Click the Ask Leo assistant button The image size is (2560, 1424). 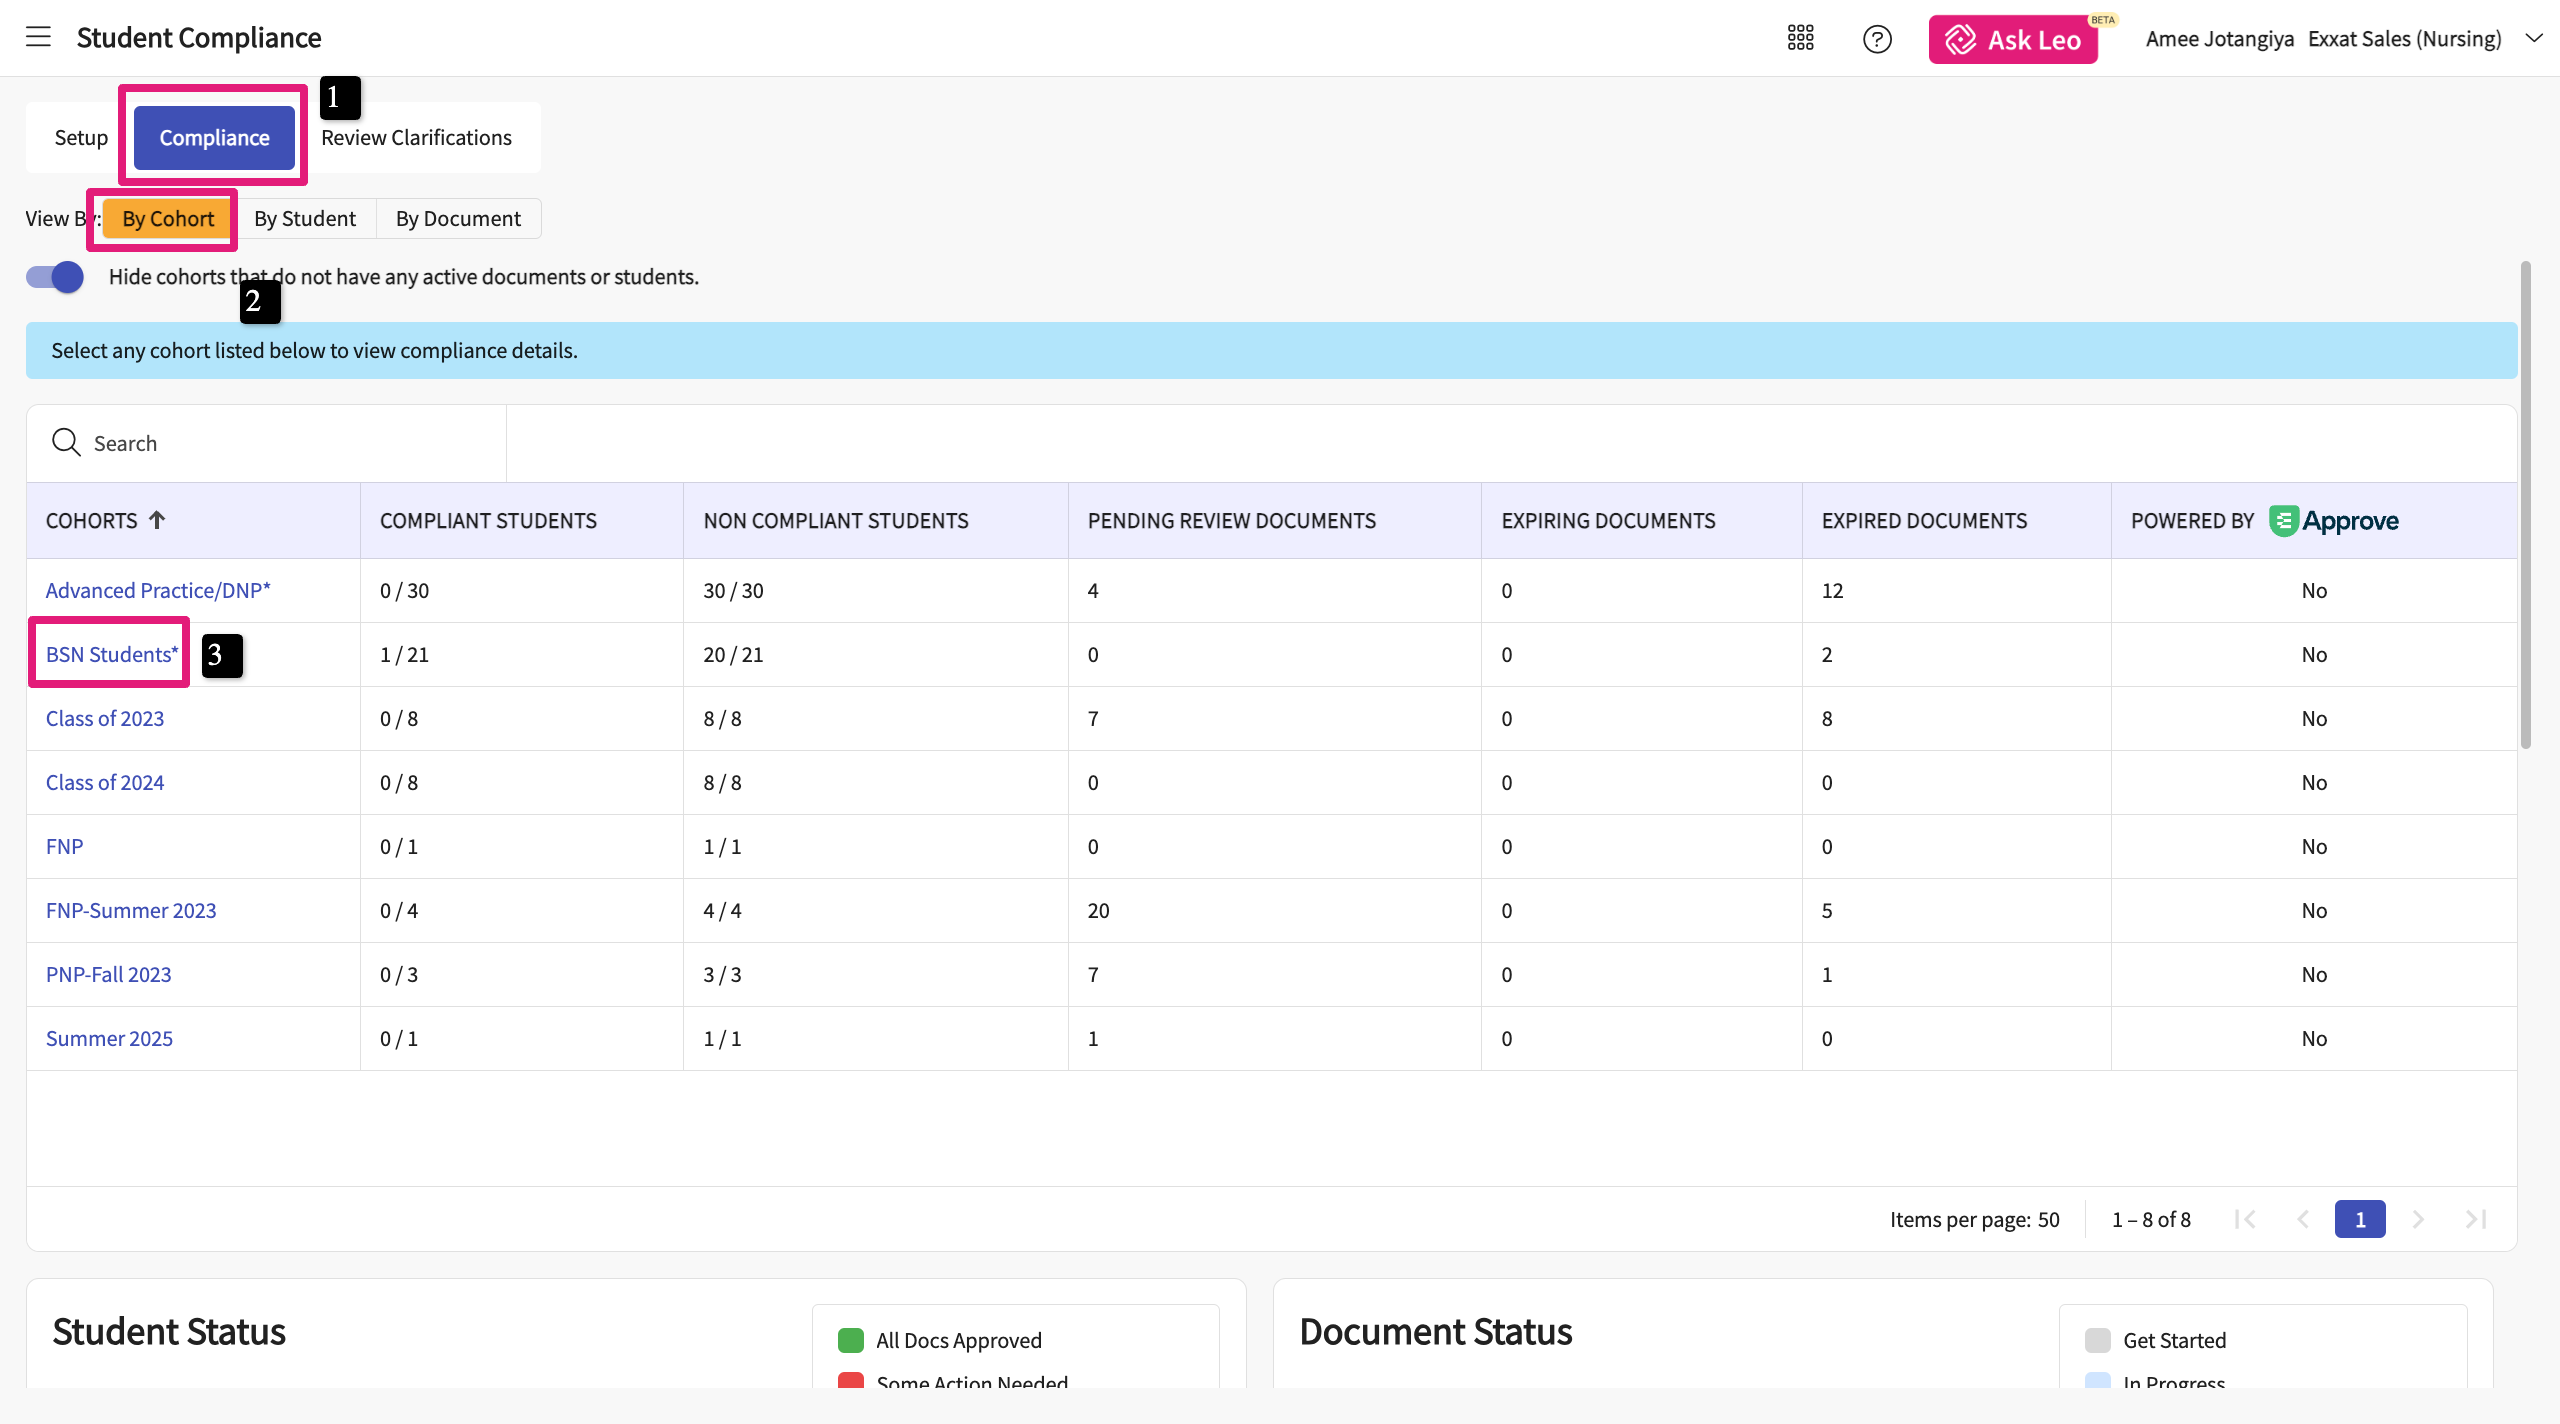coord(2013,40)
